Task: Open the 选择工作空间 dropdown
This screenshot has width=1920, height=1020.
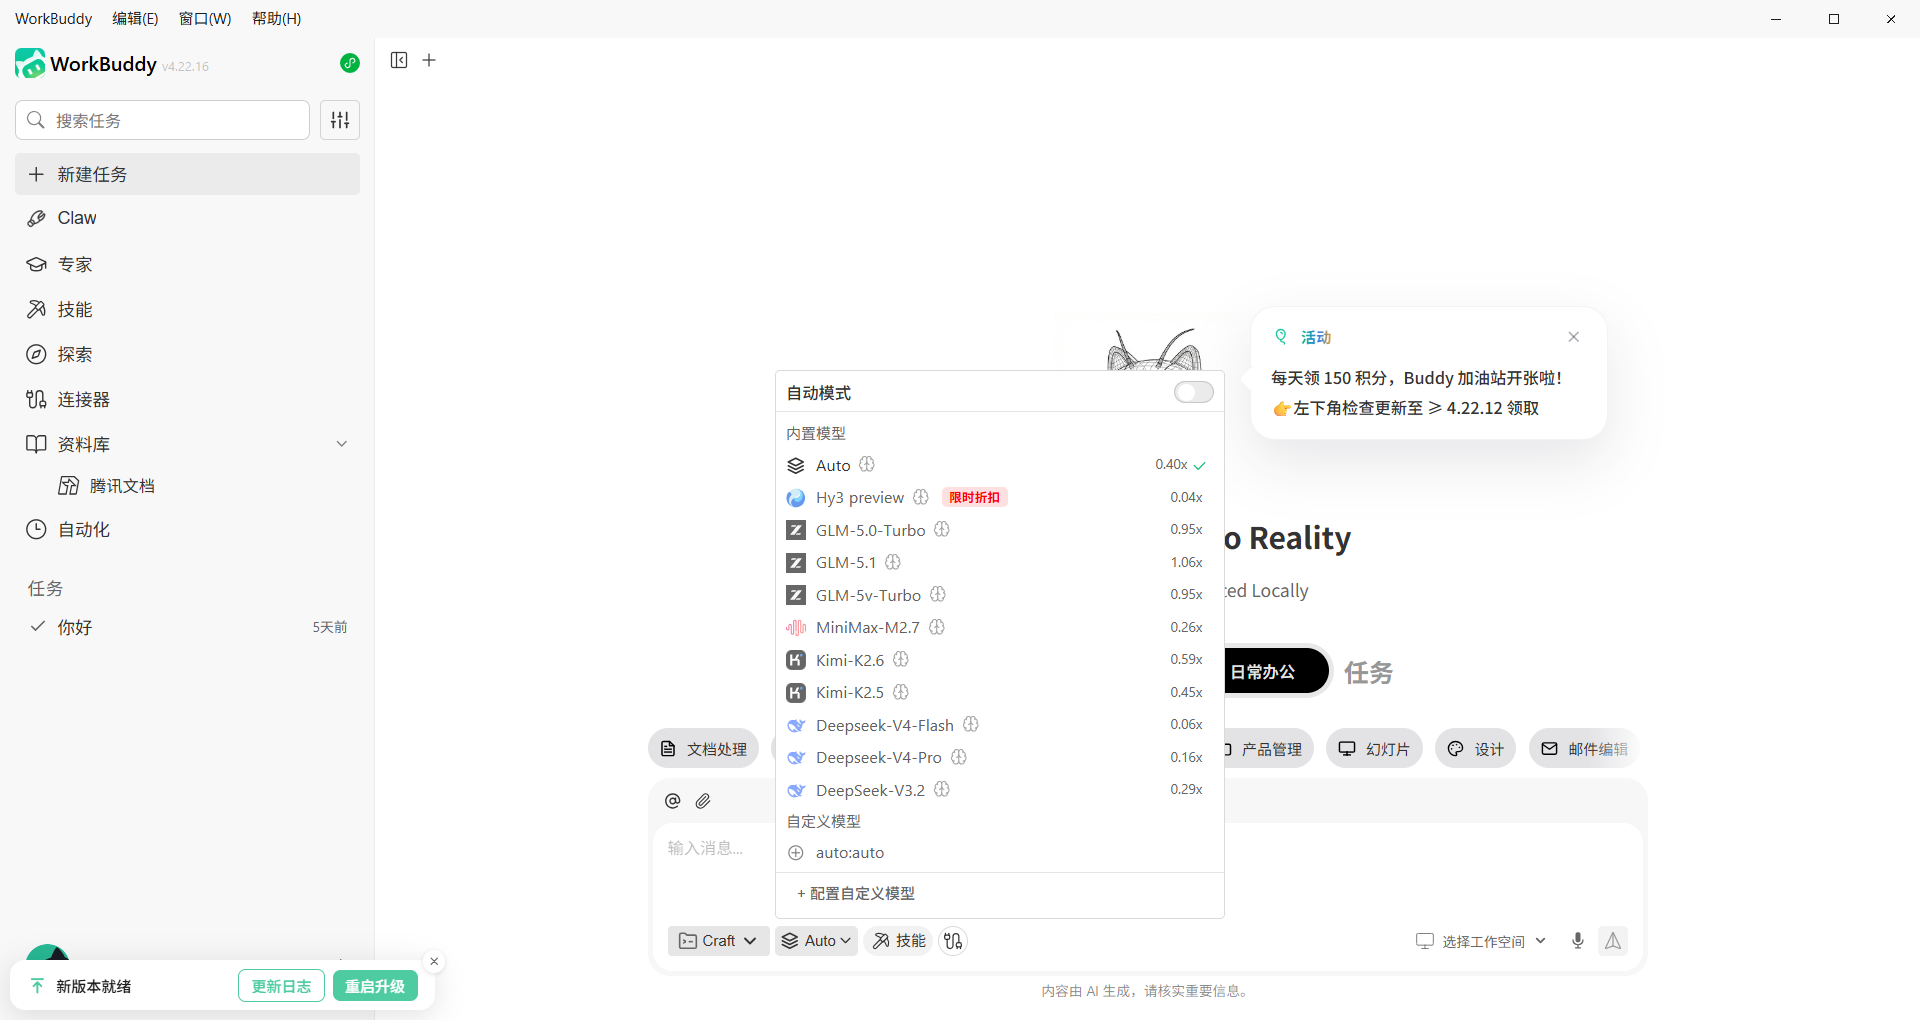Action: click(x=1481, y=941)
